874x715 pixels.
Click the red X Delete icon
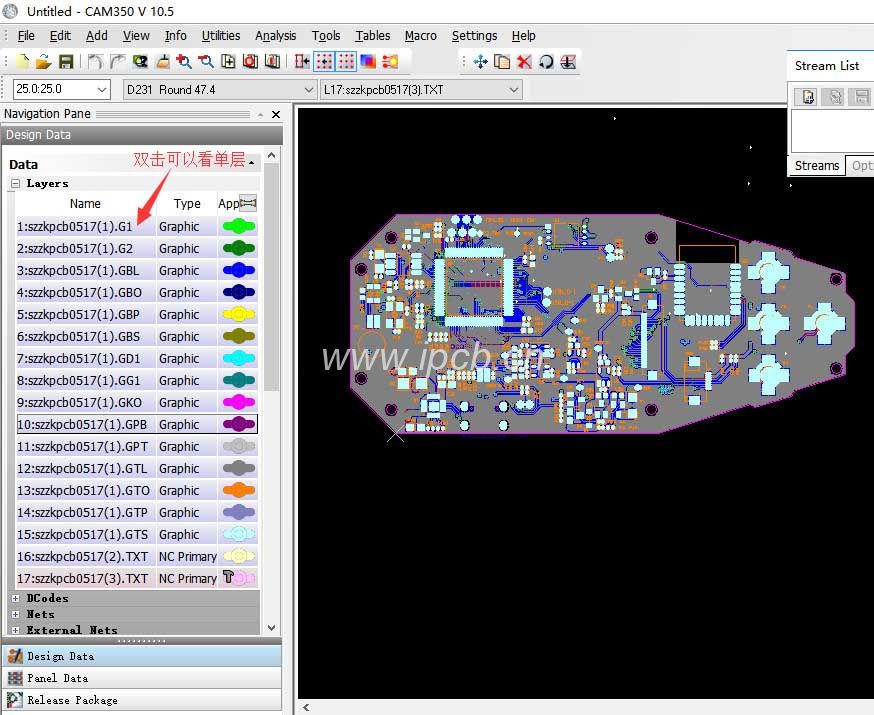click(524, 61)
